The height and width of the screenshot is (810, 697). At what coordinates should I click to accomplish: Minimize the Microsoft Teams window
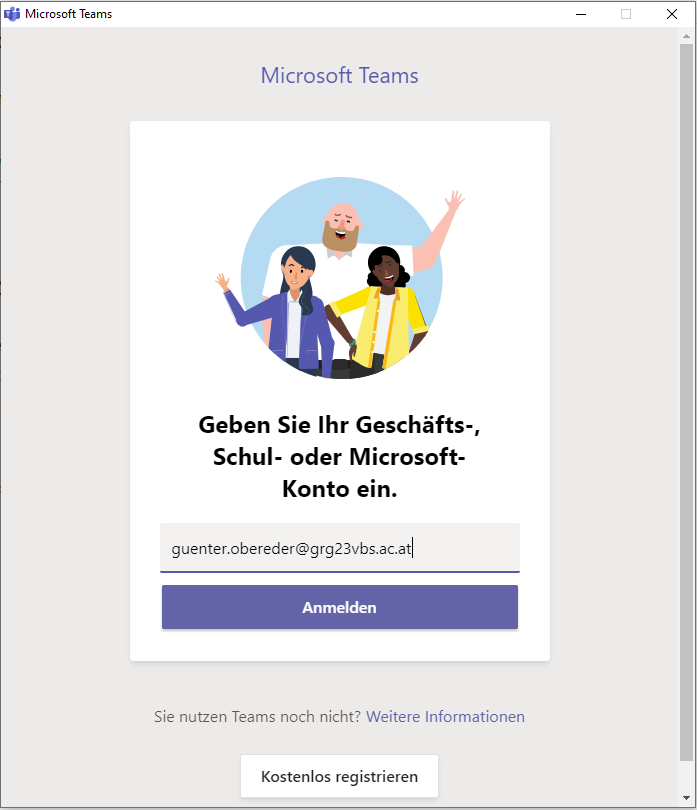pyautogui.click(x=581, y=14)
